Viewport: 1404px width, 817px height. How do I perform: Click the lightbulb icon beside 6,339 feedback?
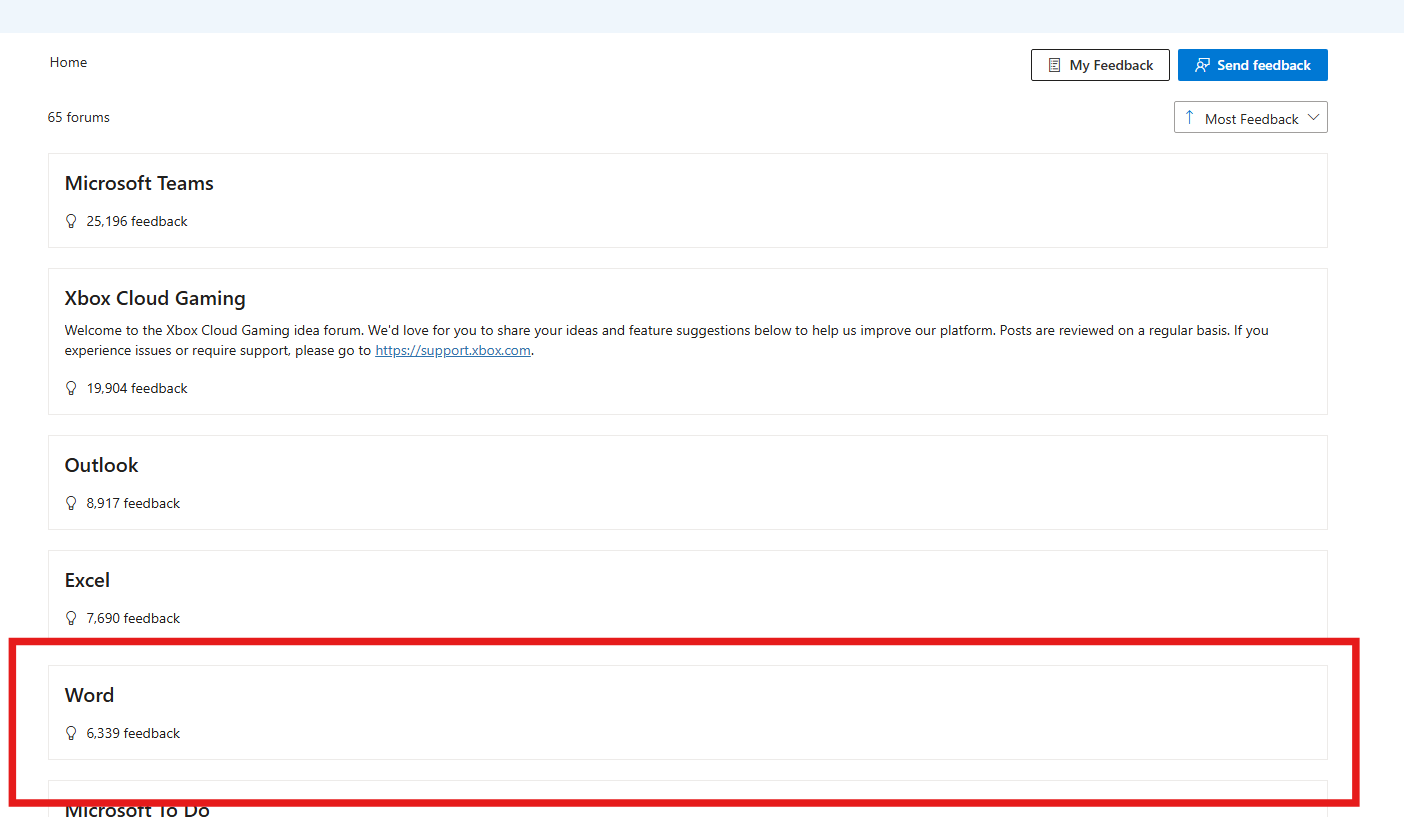tap(71, 733)
